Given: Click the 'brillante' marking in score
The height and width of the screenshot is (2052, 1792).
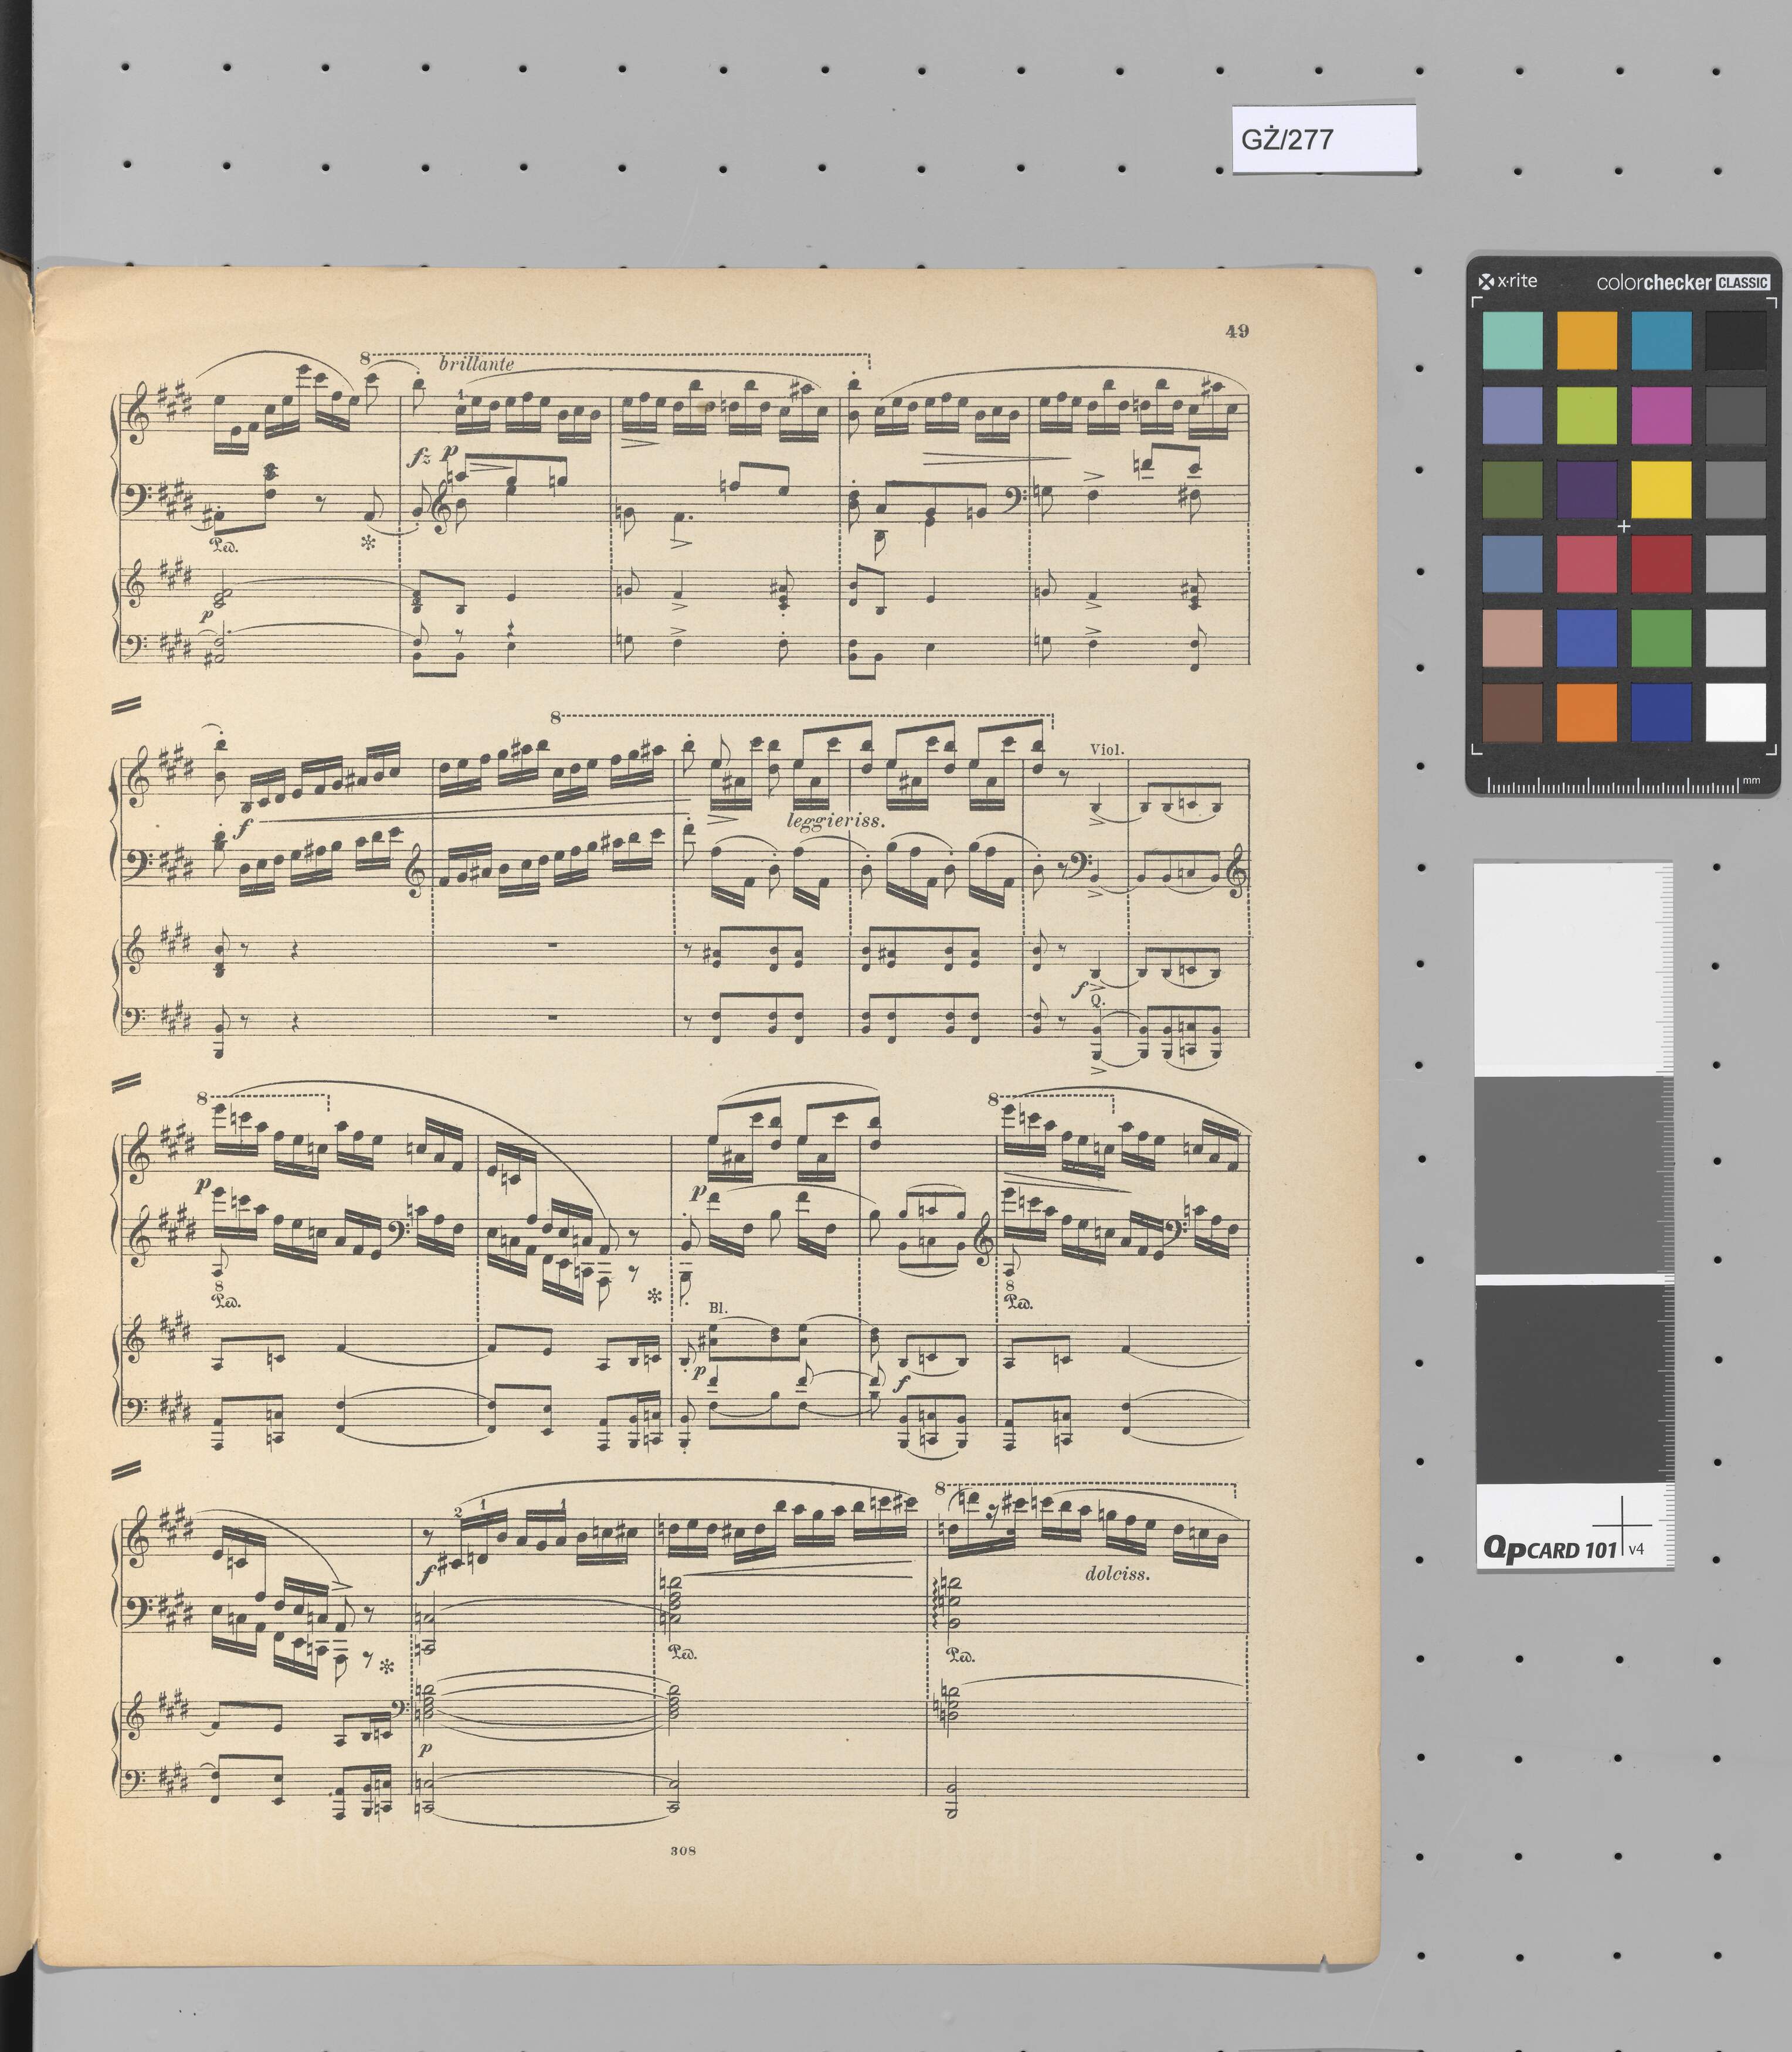Looking at the screenshot, I should (476, 364).
